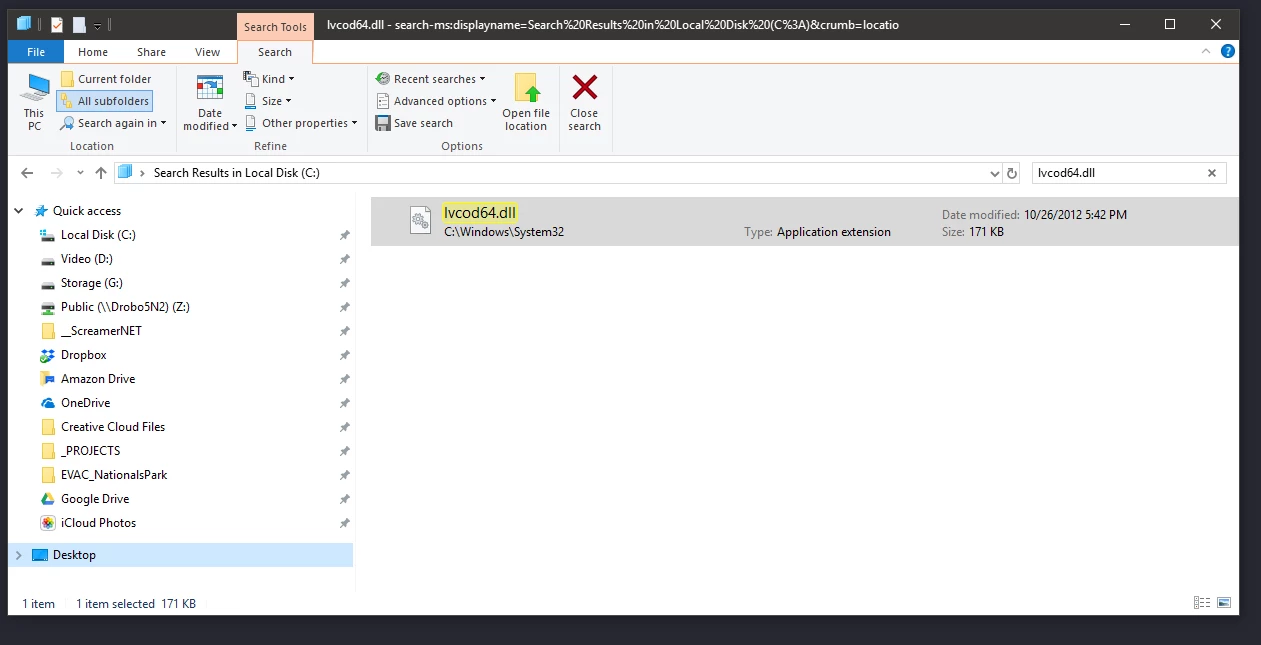1261x645 pixels.
Task: Open Customize Quick Access Toolbar dropdown
Action: pos(97,25)
